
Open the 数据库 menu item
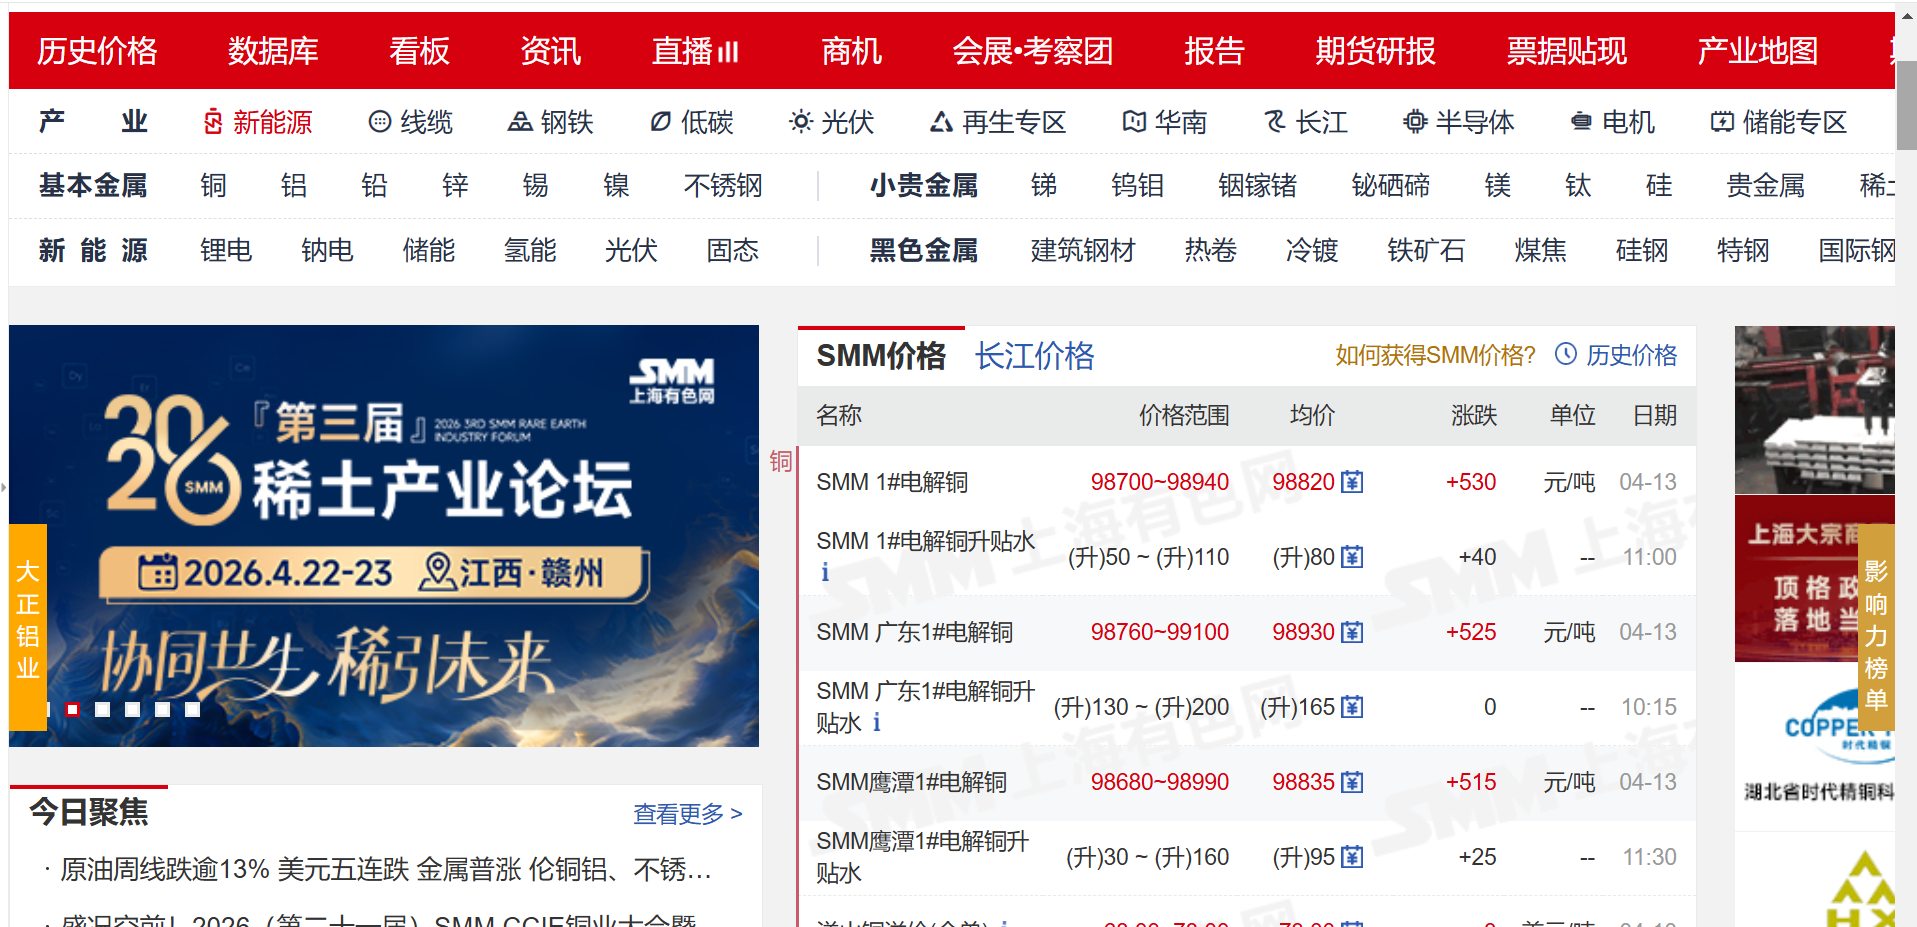tap(272, 50)
